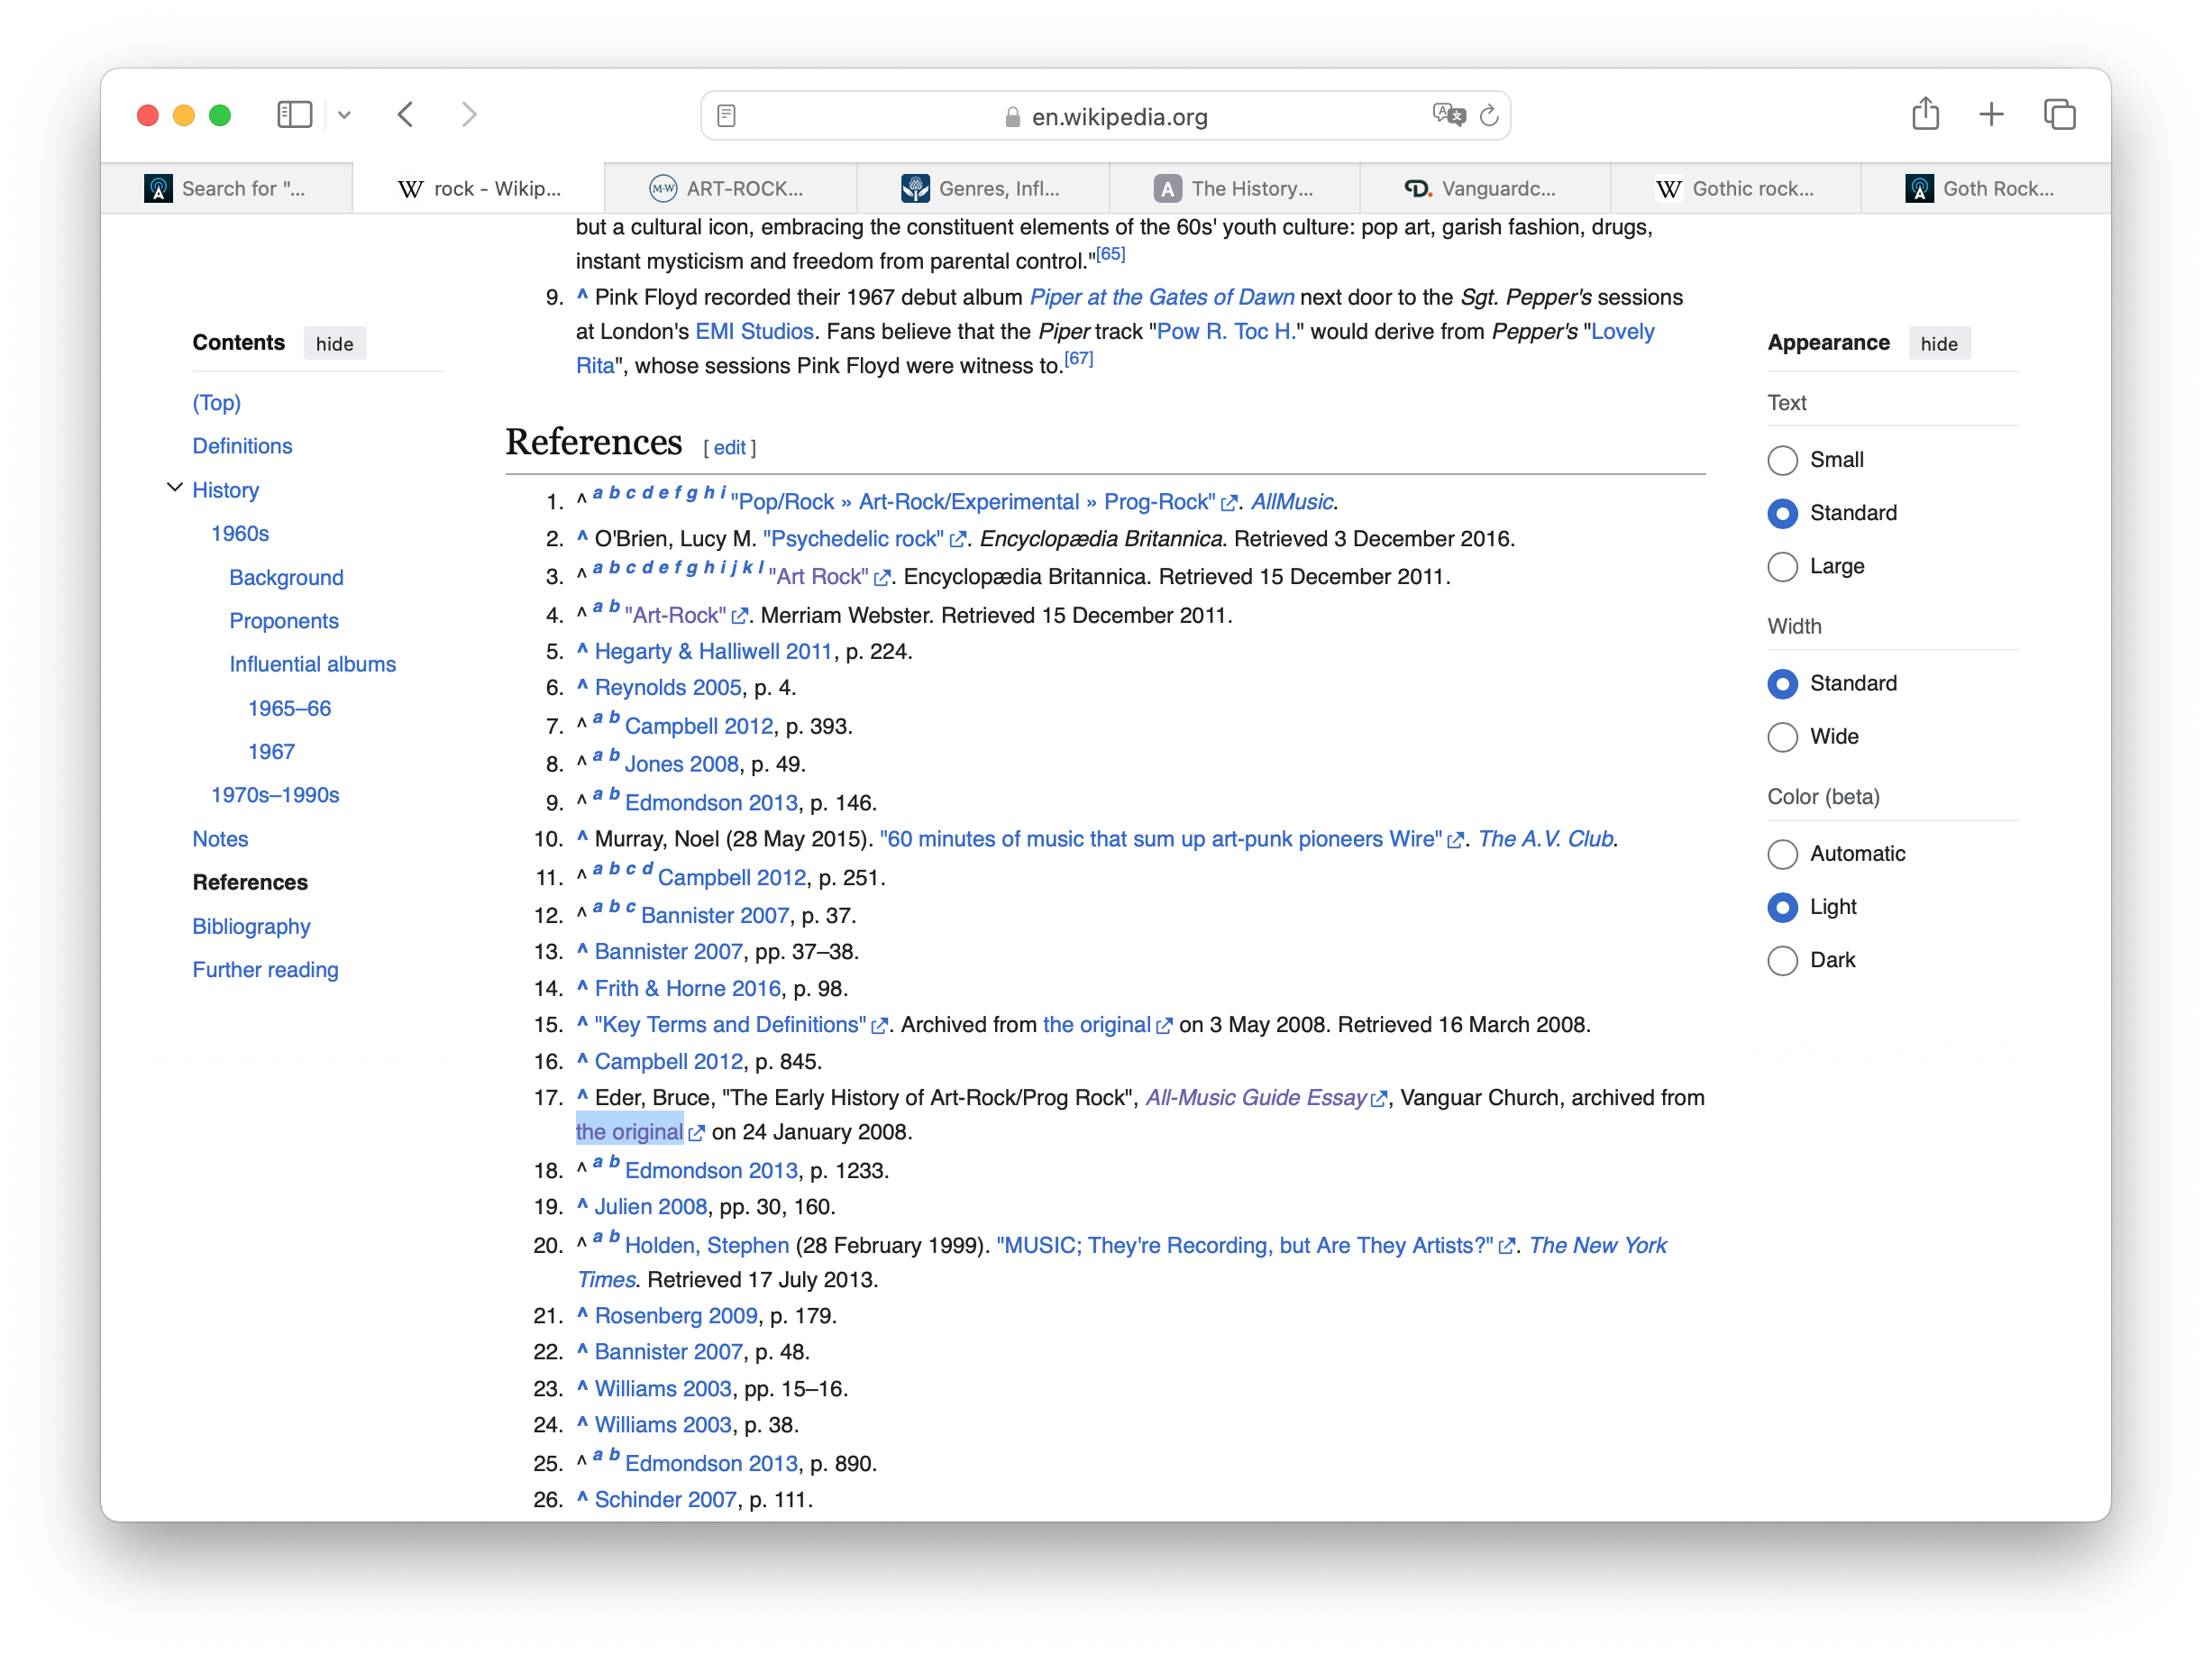The height and width of the screenshot is (1655, 2212).
Task: Open the Piper at the Gates of Dawn link
Action: [x=1161, y=297]
